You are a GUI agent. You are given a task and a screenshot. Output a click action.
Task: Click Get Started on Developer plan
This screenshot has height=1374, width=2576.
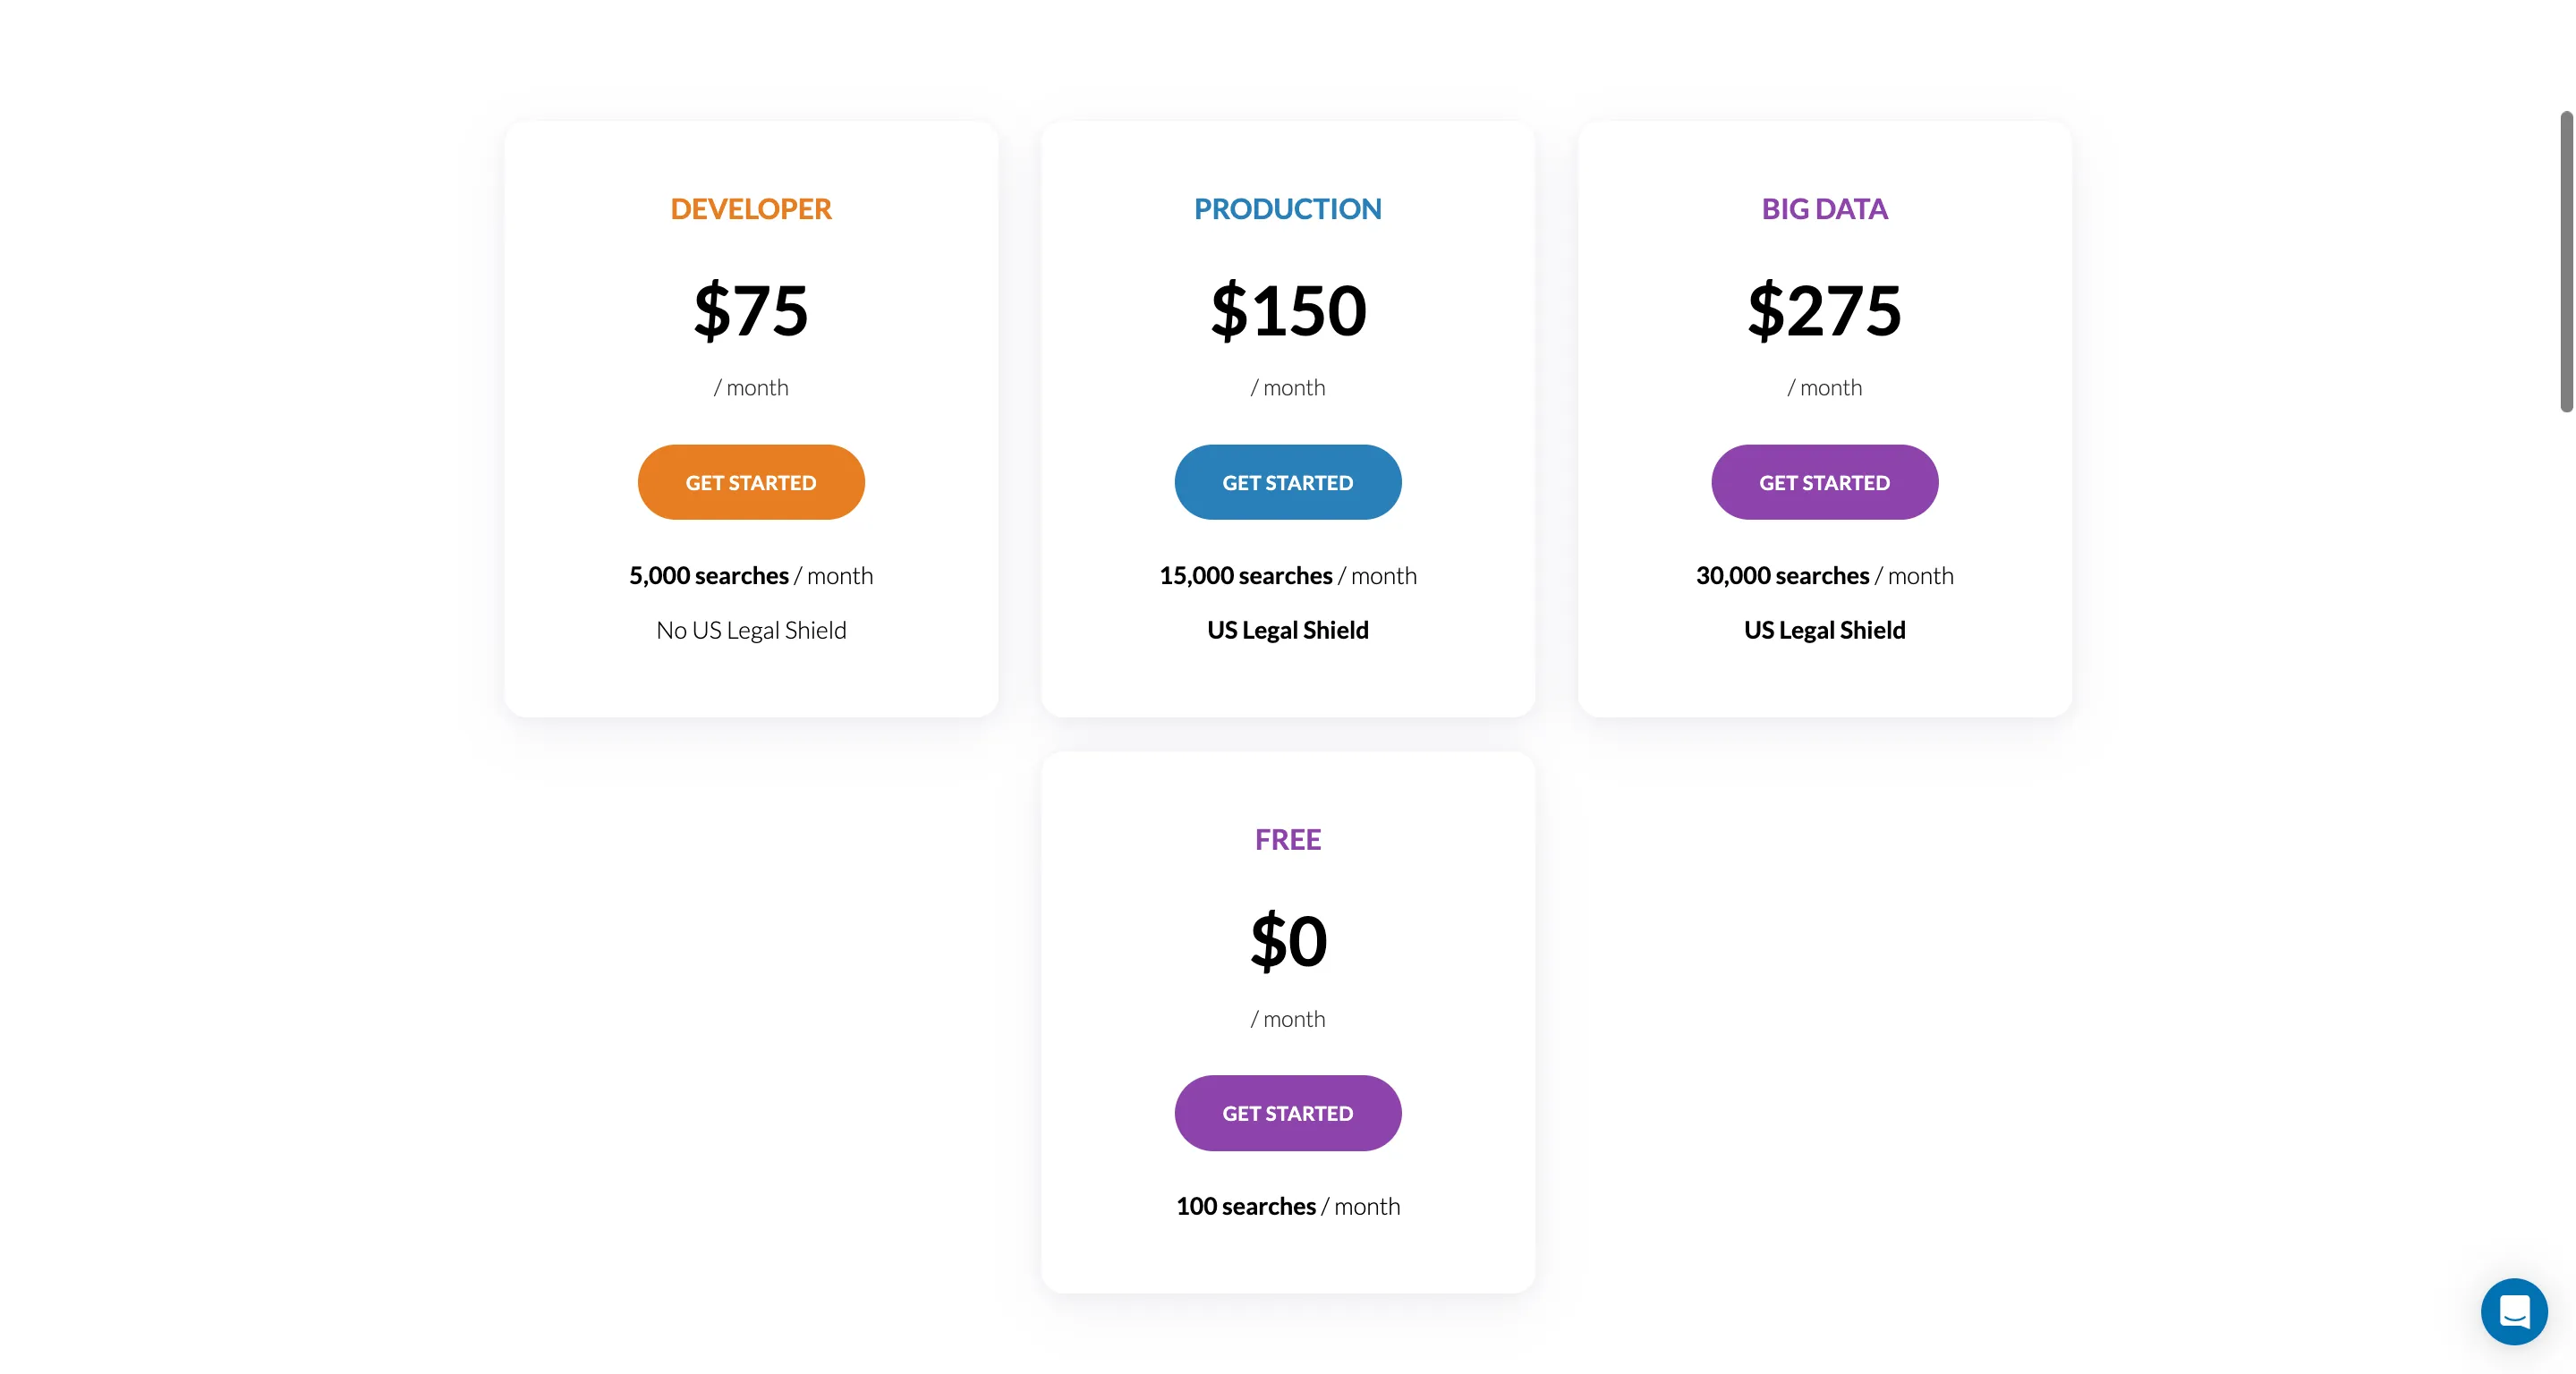[751, 482]
